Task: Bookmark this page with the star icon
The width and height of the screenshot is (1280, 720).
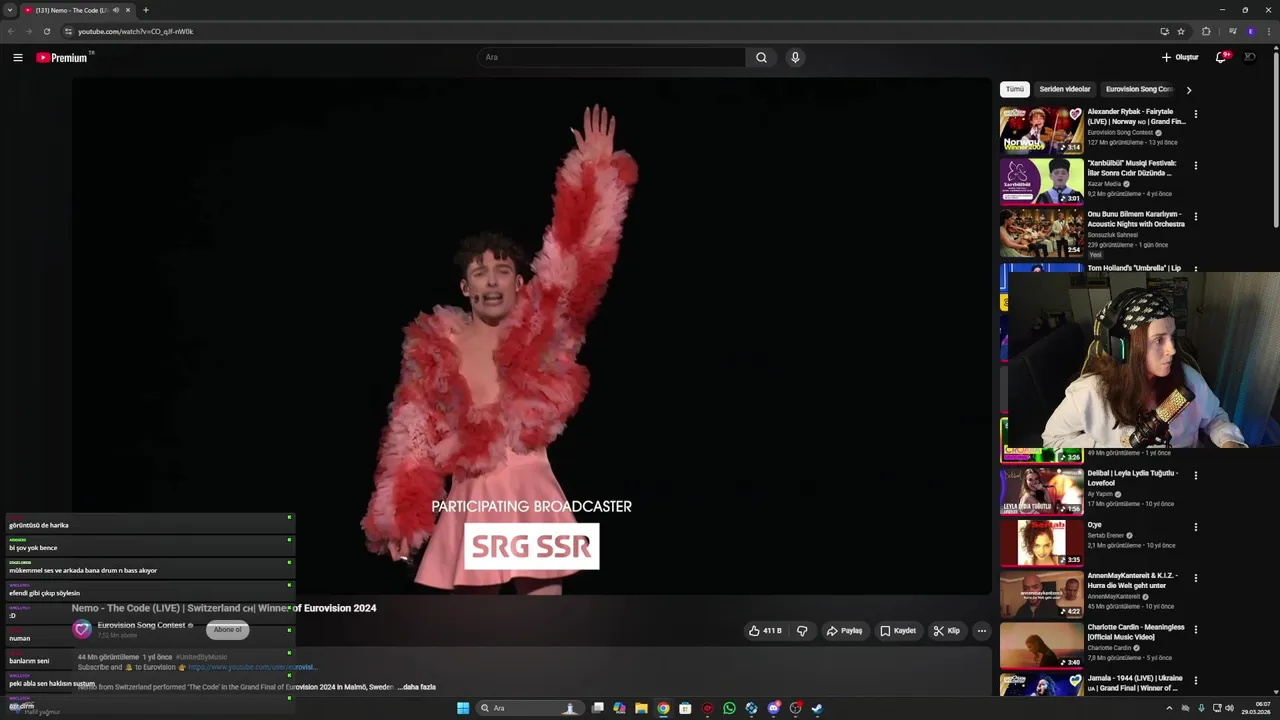Action: point(1181,31)
